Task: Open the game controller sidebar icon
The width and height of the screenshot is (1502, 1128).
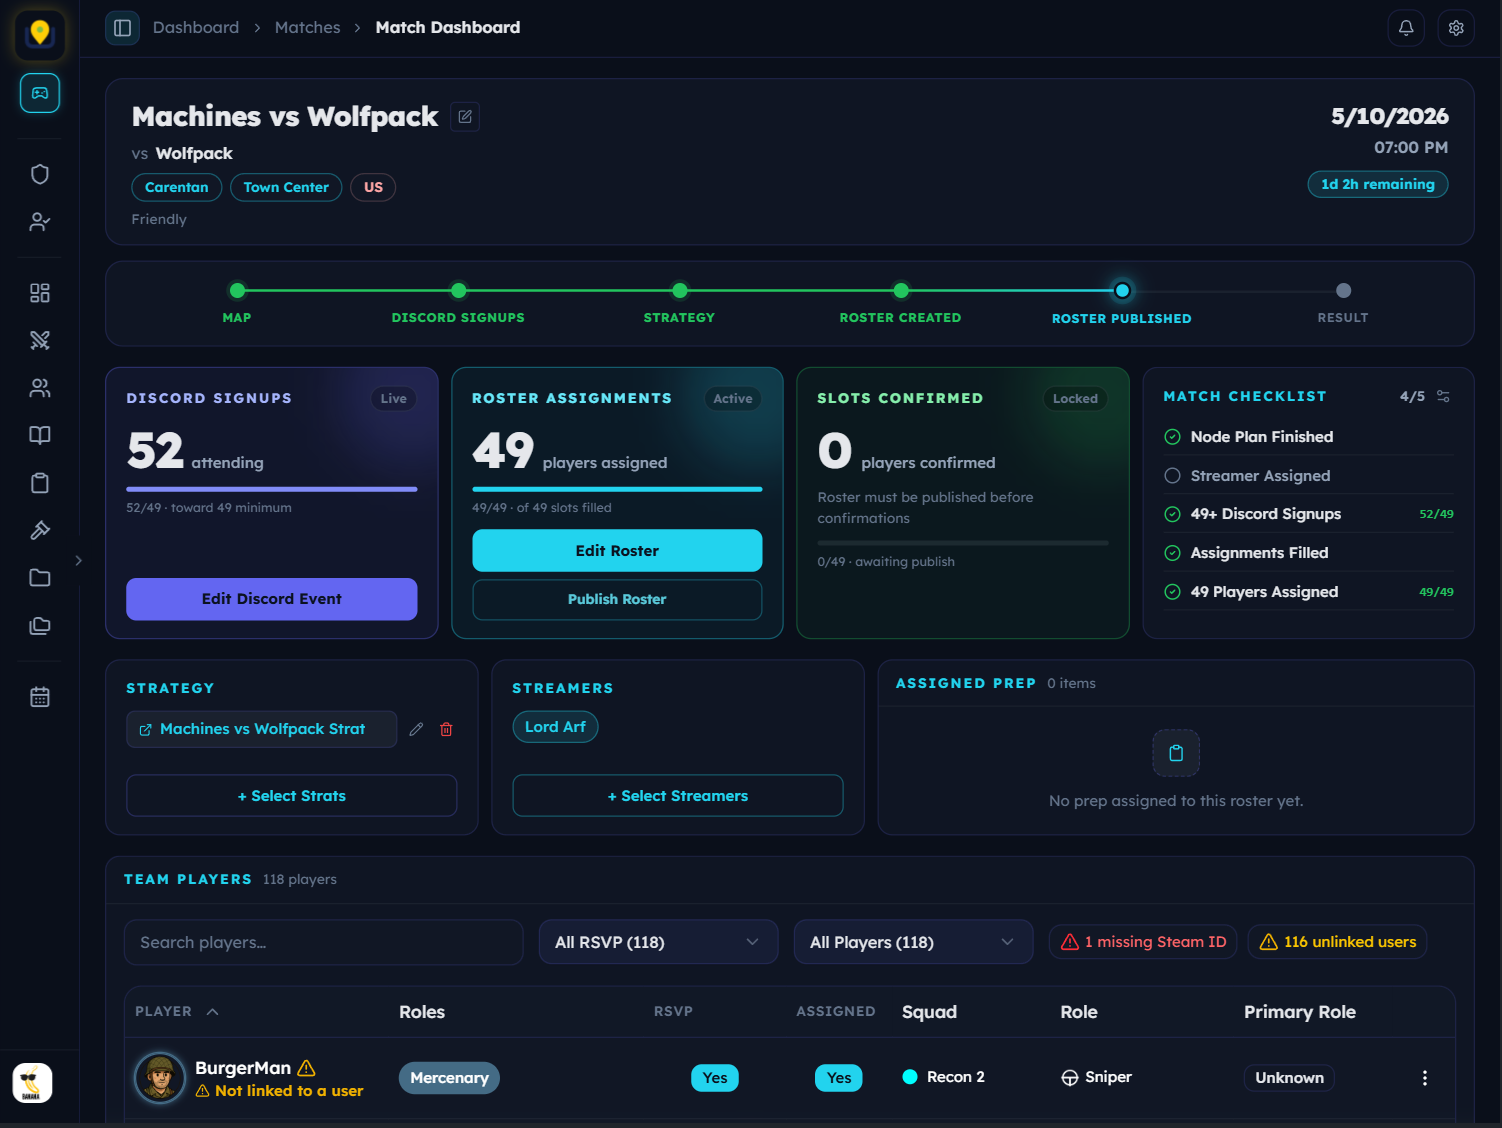Action: 40,93
